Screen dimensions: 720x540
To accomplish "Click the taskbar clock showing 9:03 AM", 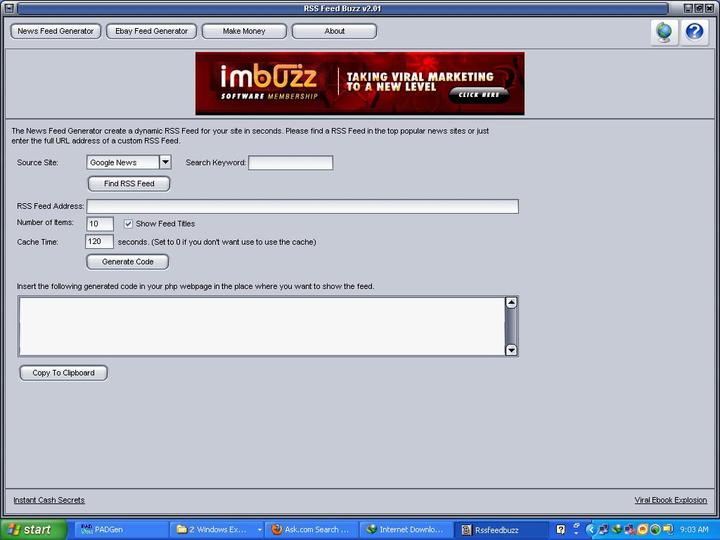I will point(694,529).
